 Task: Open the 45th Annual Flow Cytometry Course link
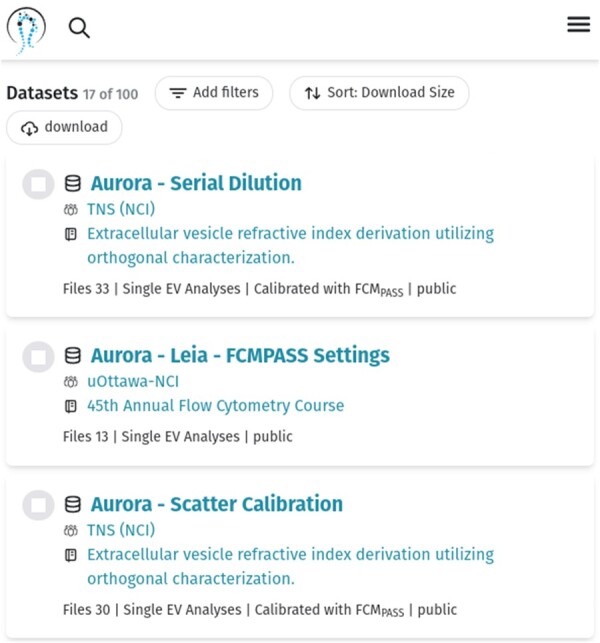215,406
